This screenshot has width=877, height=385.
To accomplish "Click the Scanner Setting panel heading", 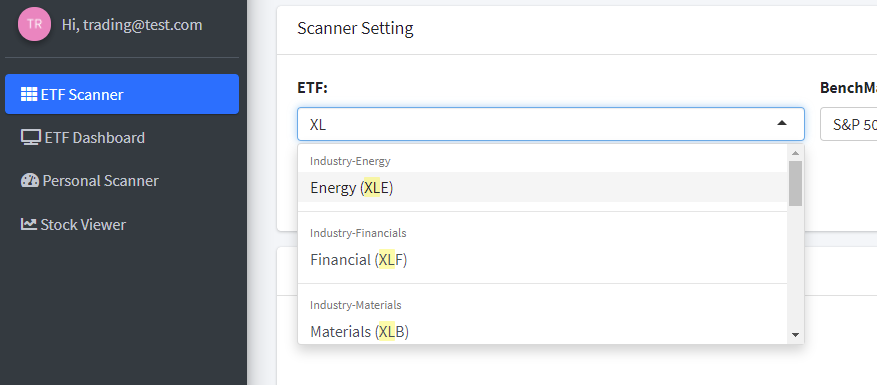I will point(355,29).
